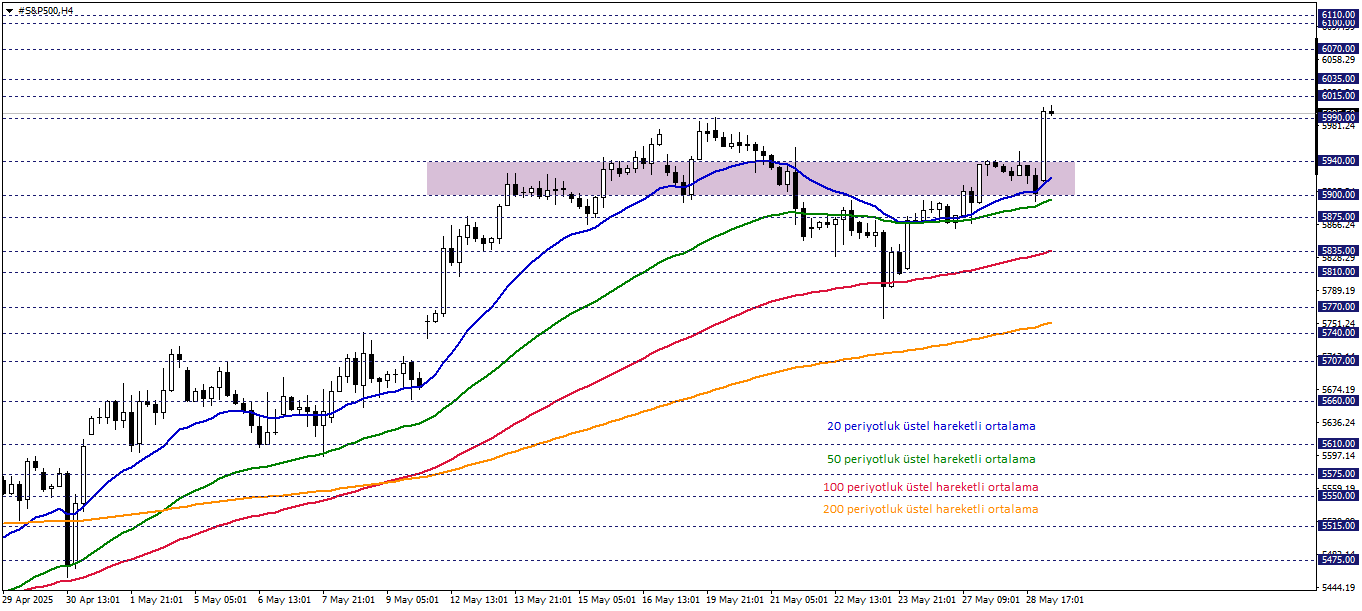Image resolution: width=1362 pixels, height=611 pixels.
Task: Click the 28 May 17:01 time axis label
Action: coord(1053,601)
